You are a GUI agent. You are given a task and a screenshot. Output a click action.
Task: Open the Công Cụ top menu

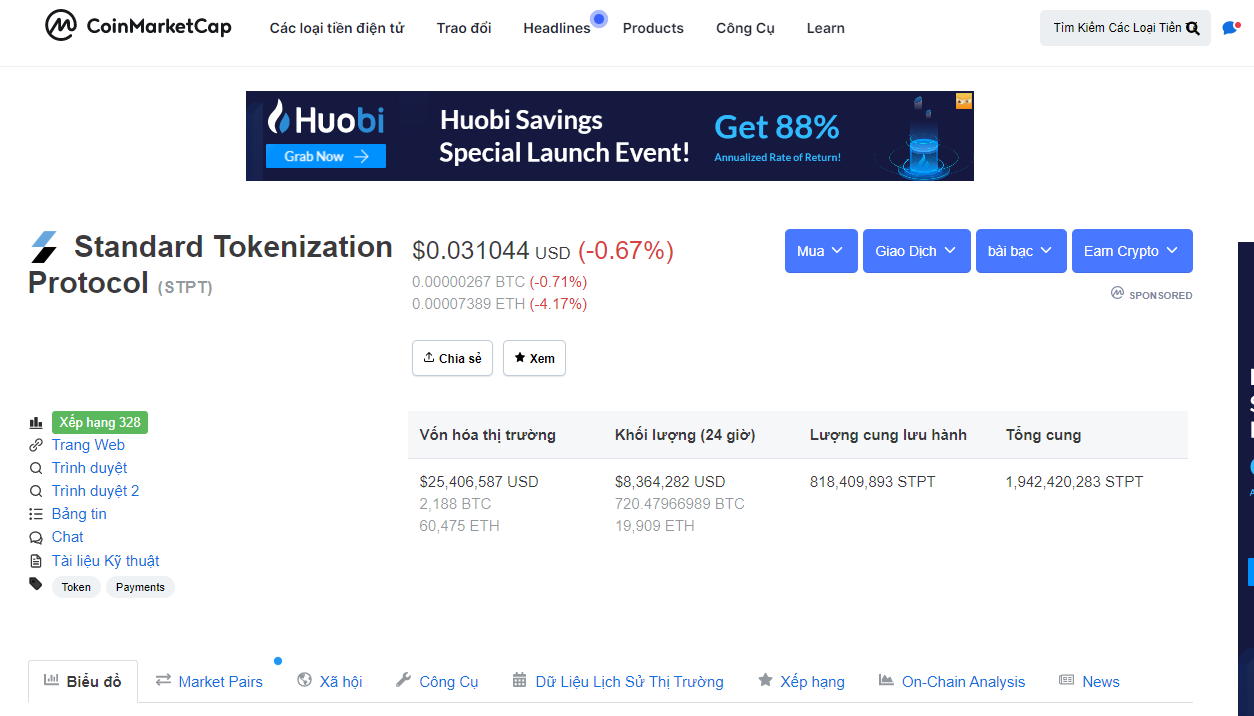point(745,28)
